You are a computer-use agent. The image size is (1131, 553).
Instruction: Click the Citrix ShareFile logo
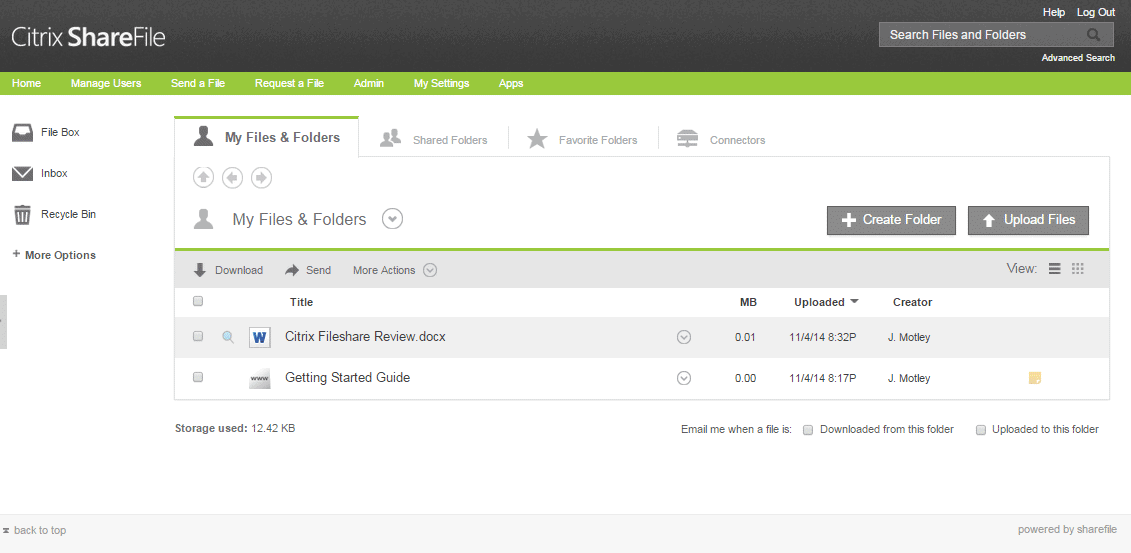(88, 37)
